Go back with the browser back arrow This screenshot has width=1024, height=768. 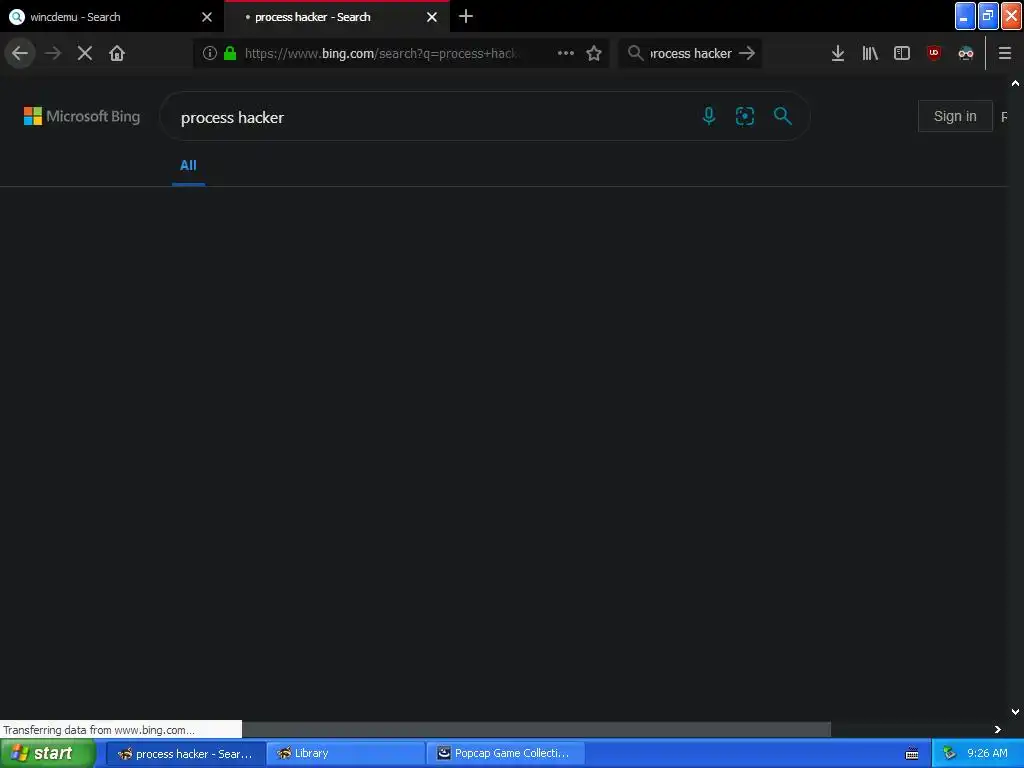tap(20, 53)
